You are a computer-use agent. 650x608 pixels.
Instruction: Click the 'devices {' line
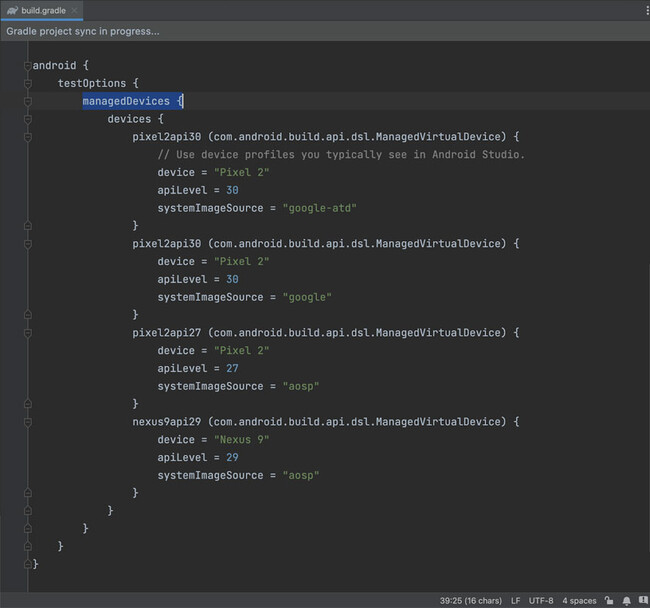(135, 119)
